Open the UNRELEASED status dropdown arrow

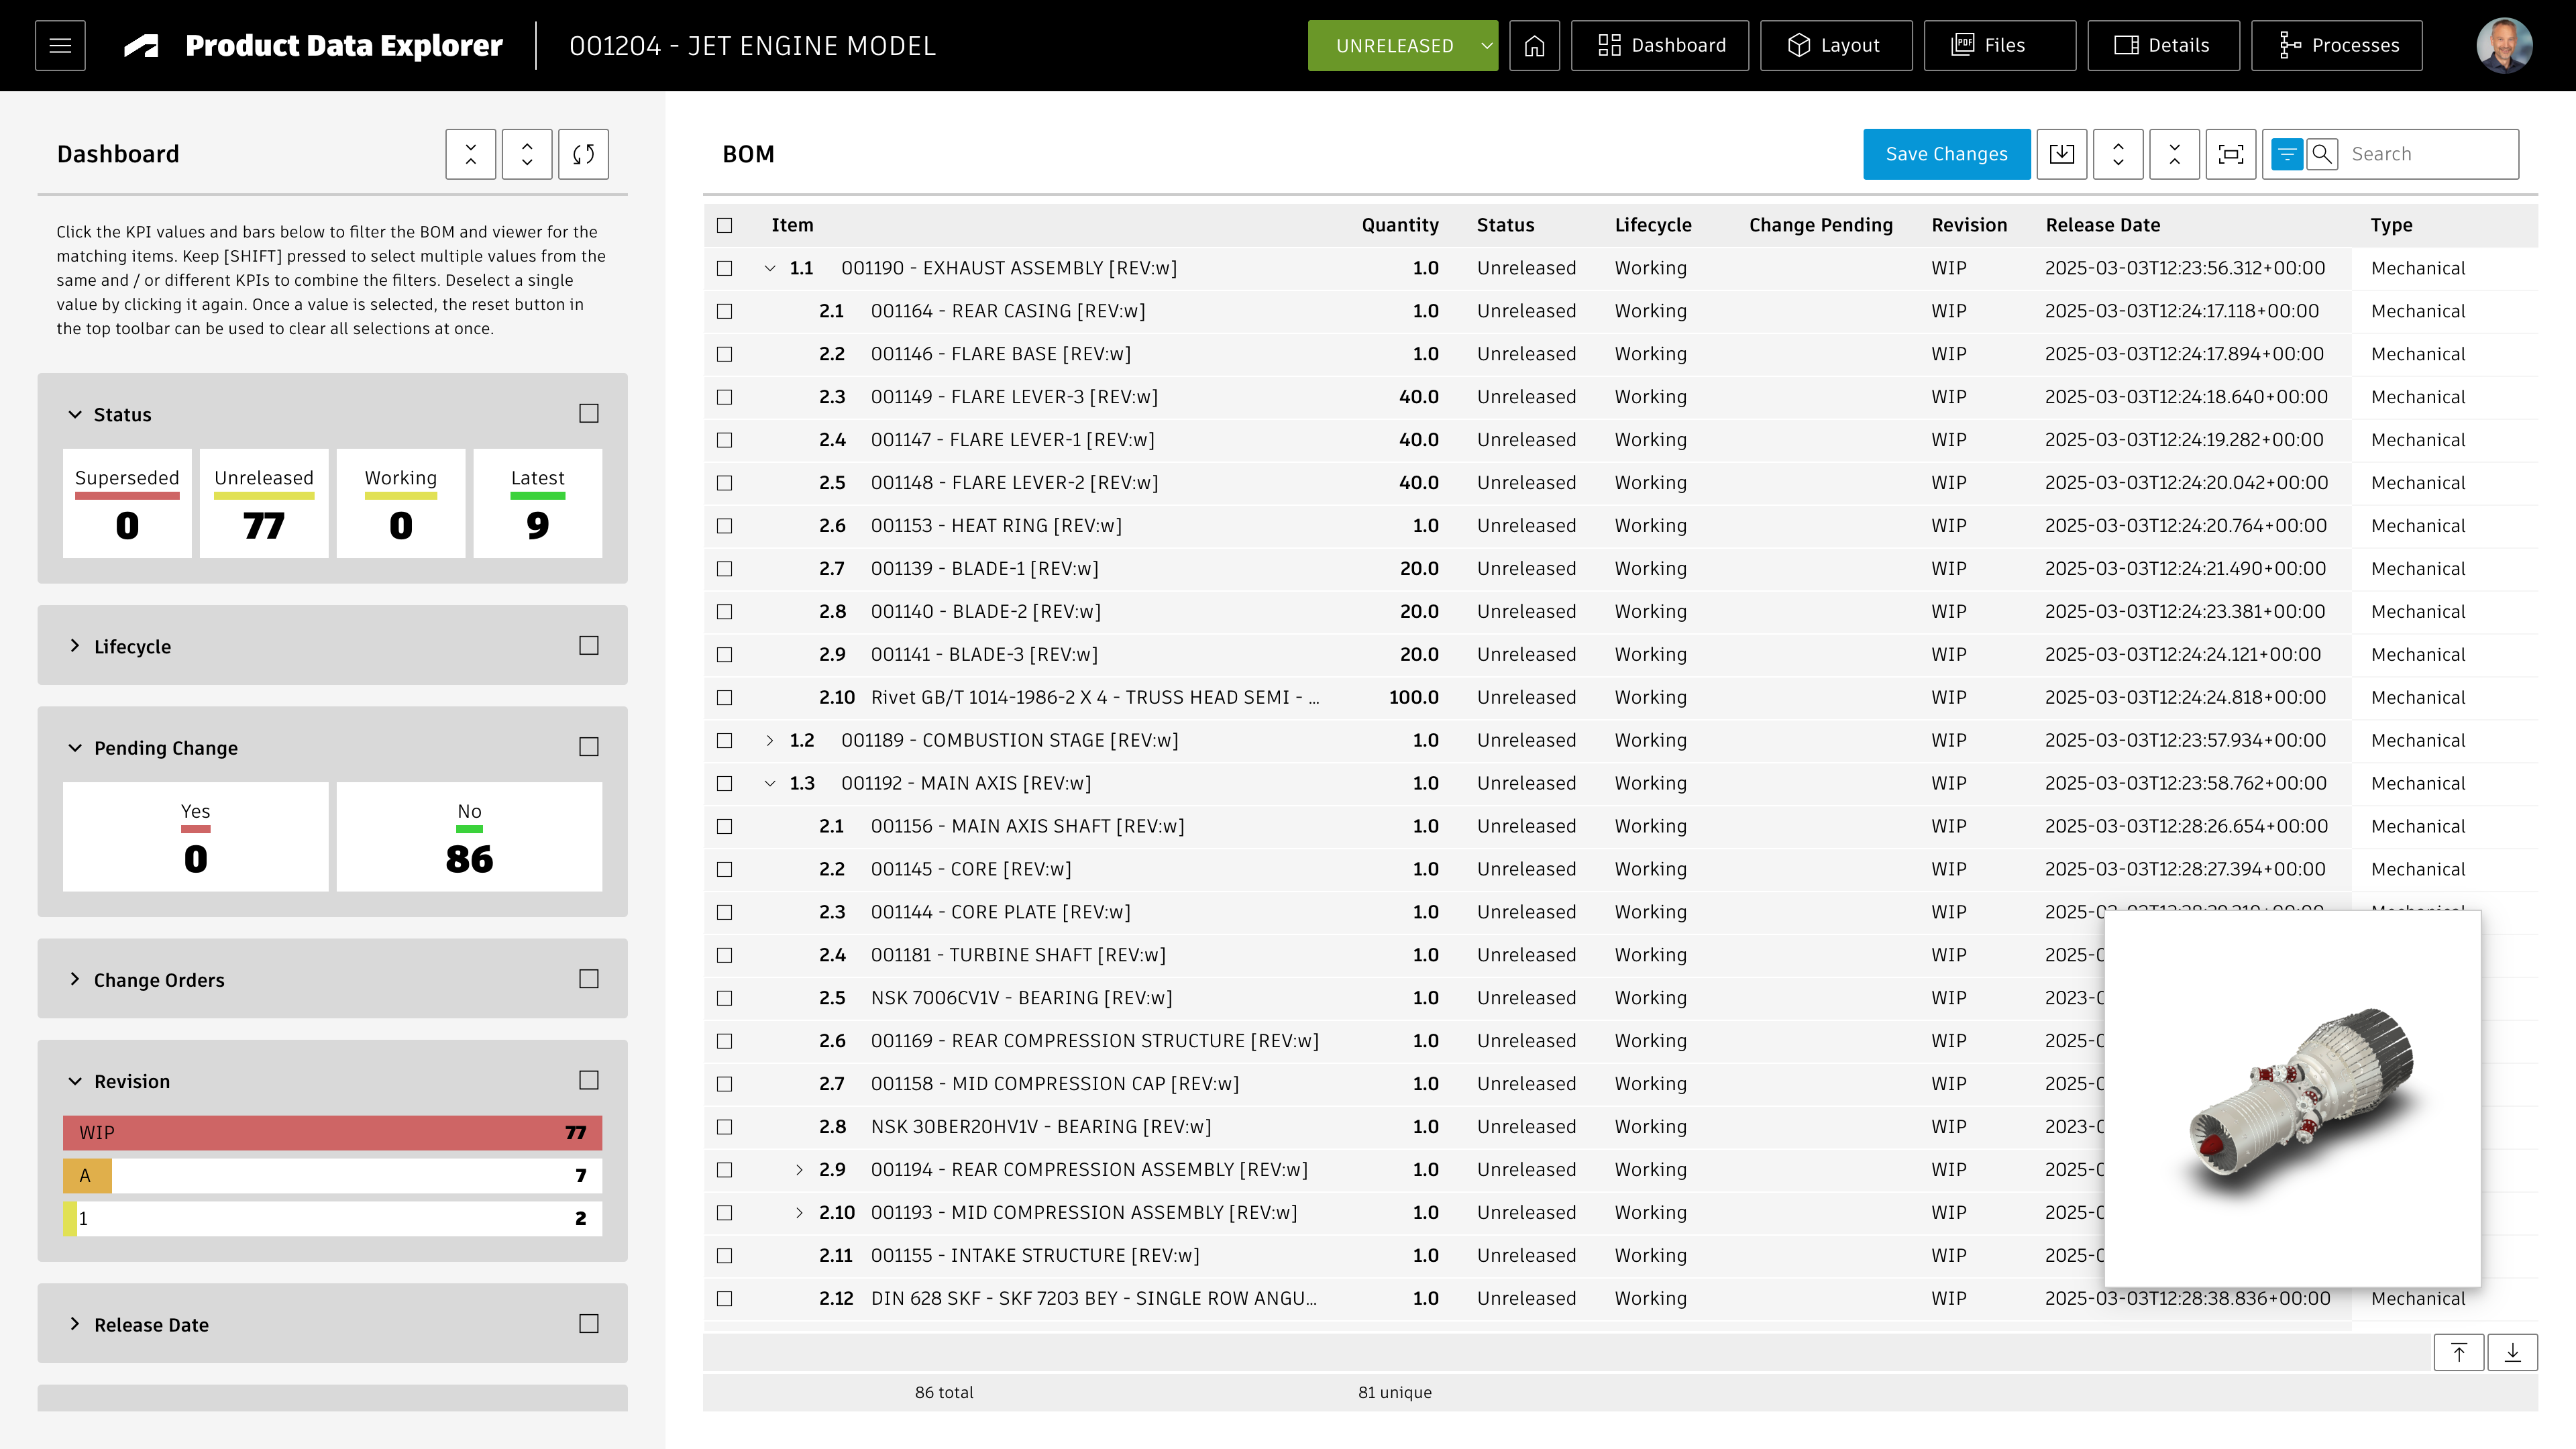[1486, 46]
